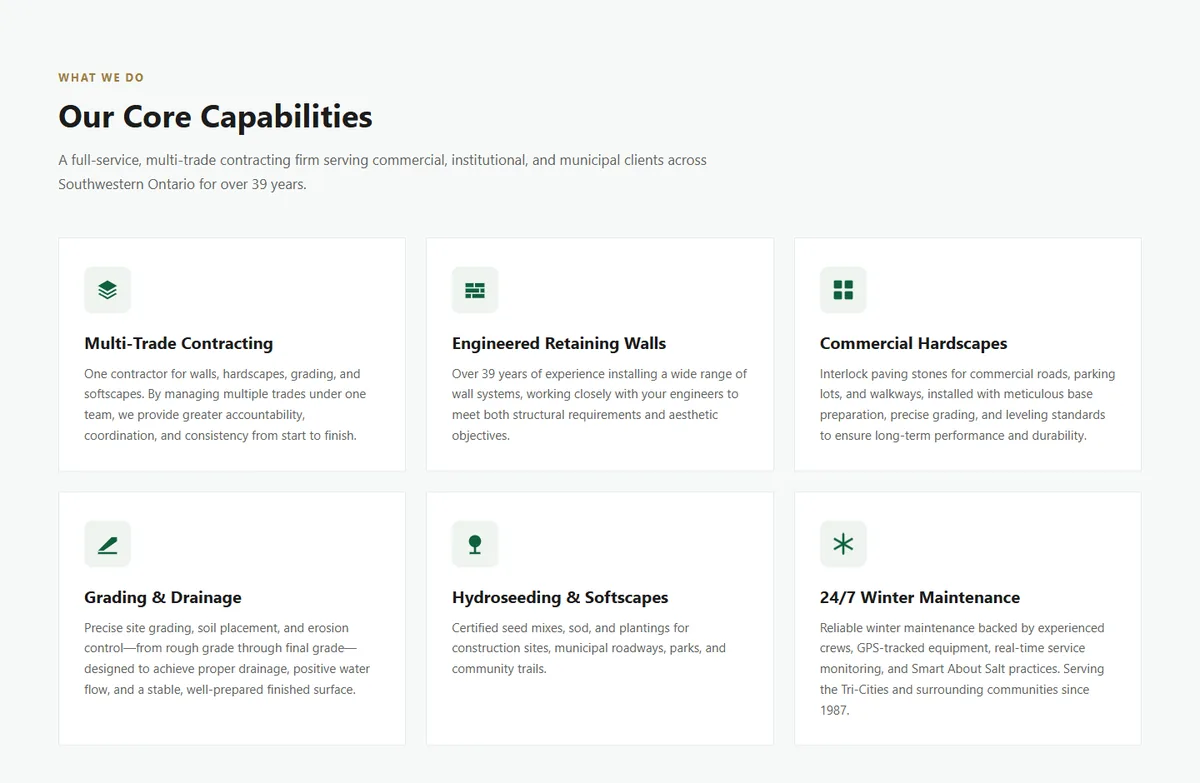Click the Our Core Capabilities title

[215, 116]
